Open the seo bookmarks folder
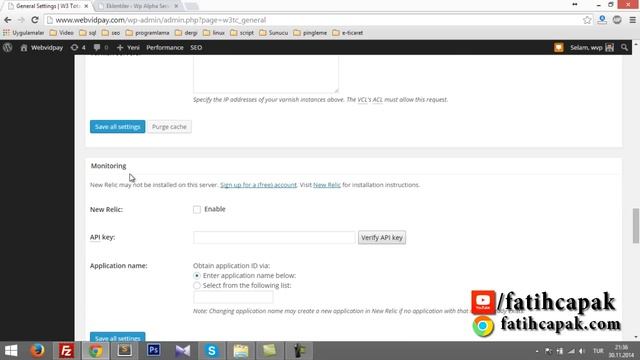The height and width of the screenshot is (360, 640). 111,33
